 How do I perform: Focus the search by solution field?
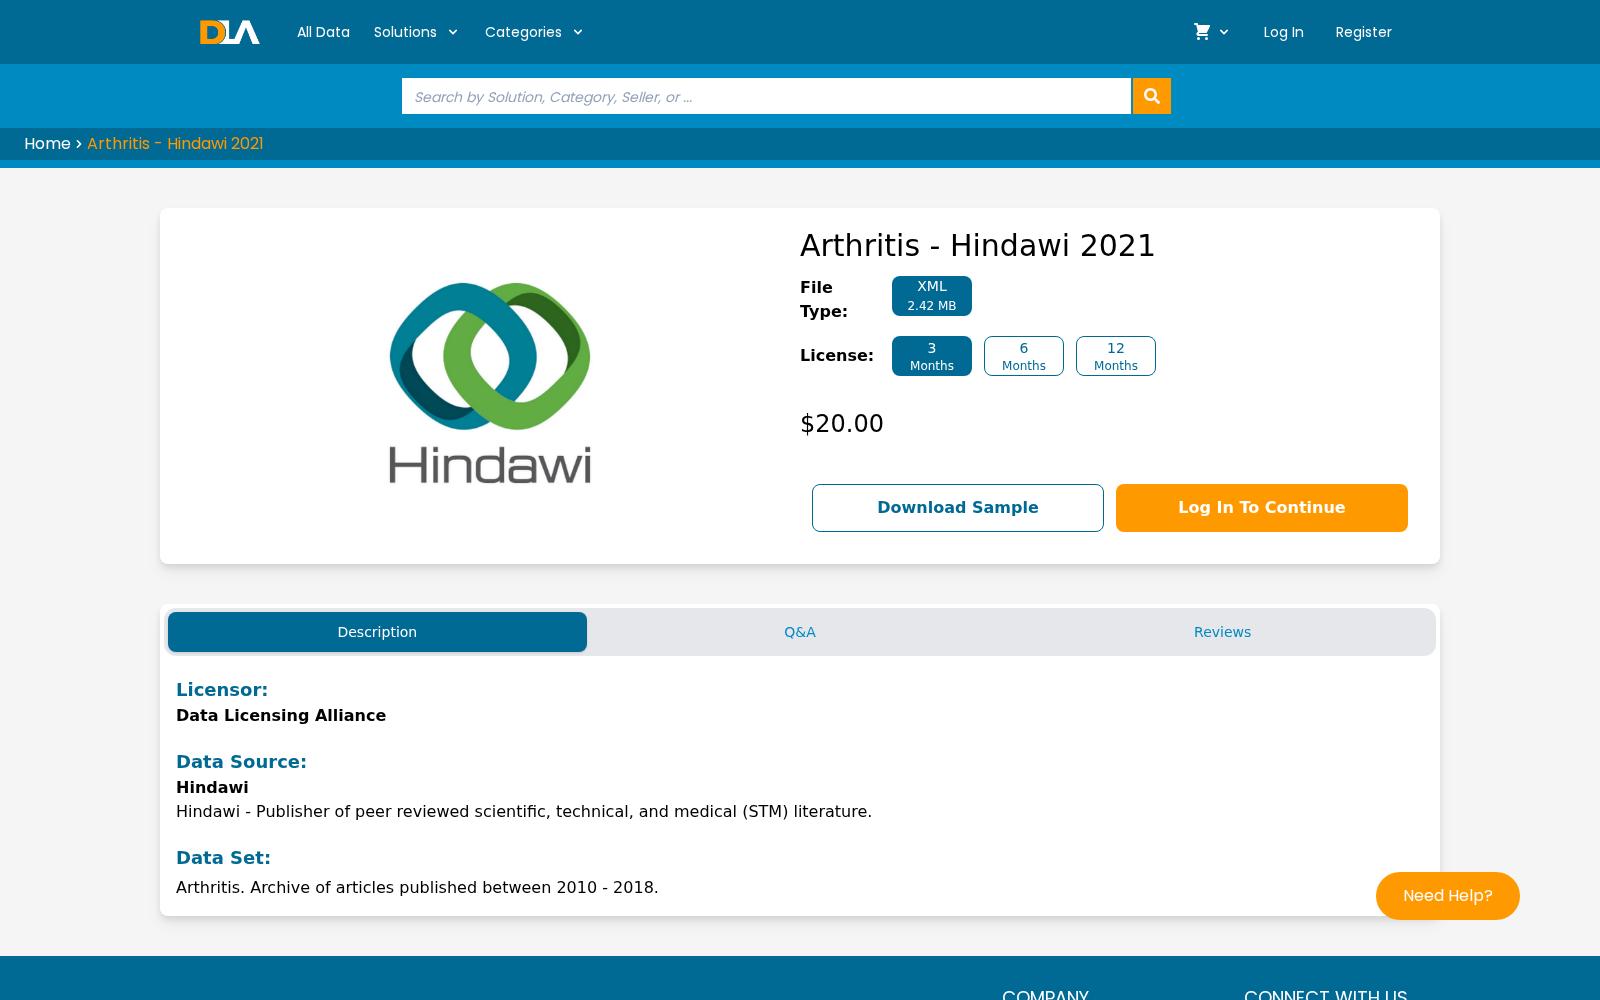click(x=766, y=96)
